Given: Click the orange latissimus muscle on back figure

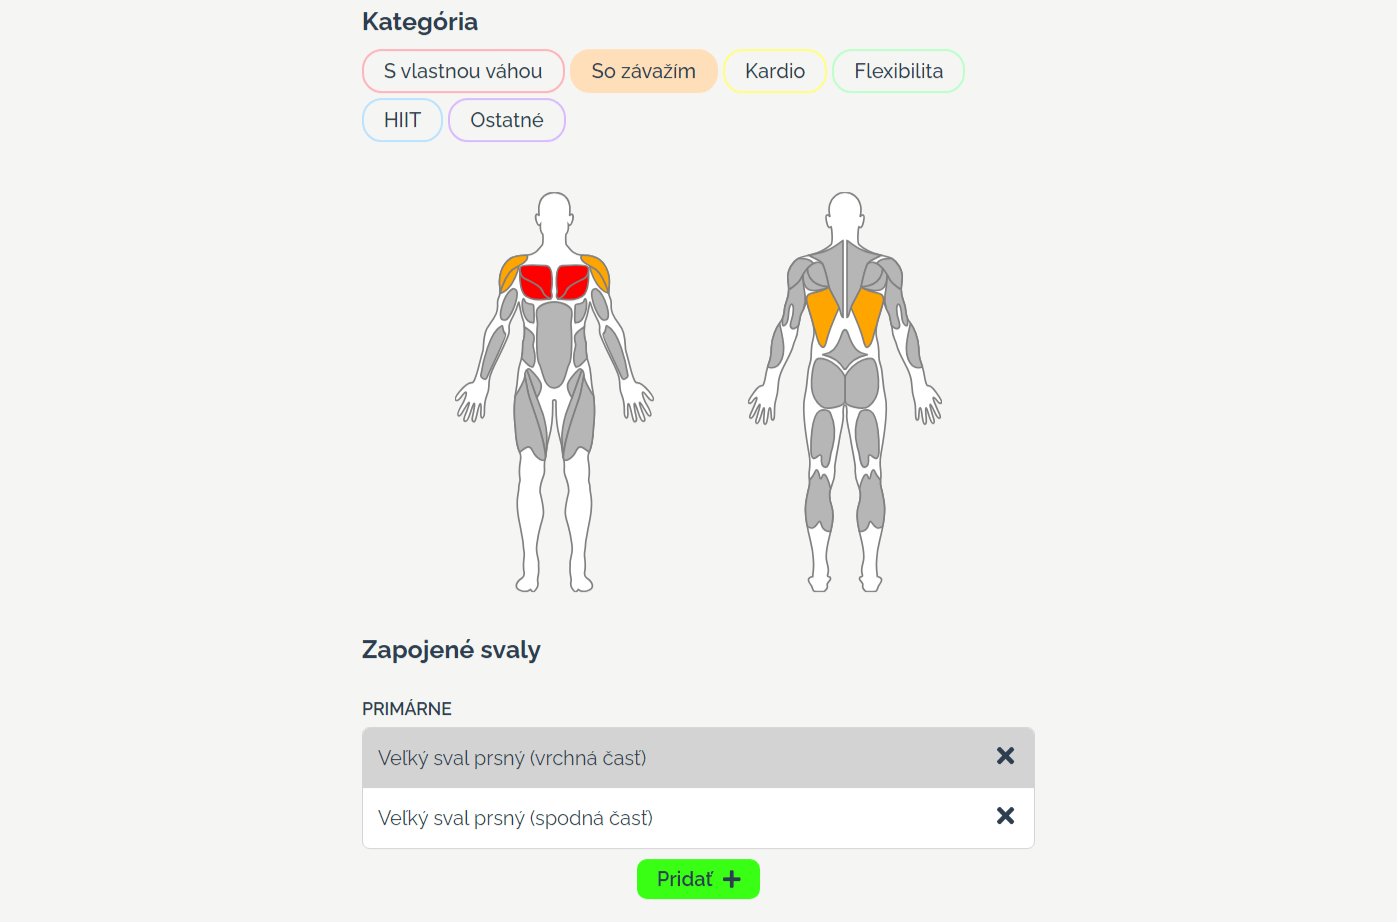Looking at the screenshot, I should point(823,315).
